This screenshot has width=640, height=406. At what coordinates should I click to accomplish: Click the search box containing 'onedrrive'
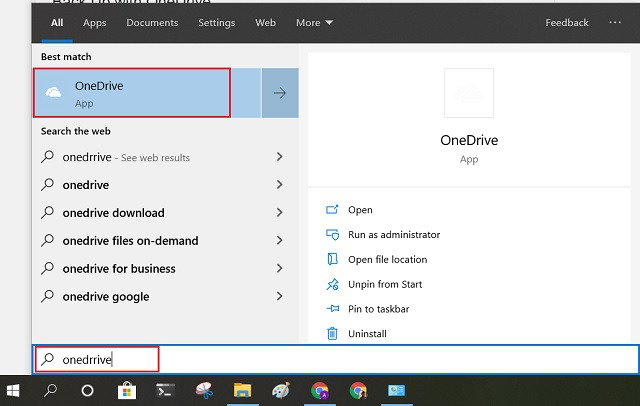click(x=336, y=359)
